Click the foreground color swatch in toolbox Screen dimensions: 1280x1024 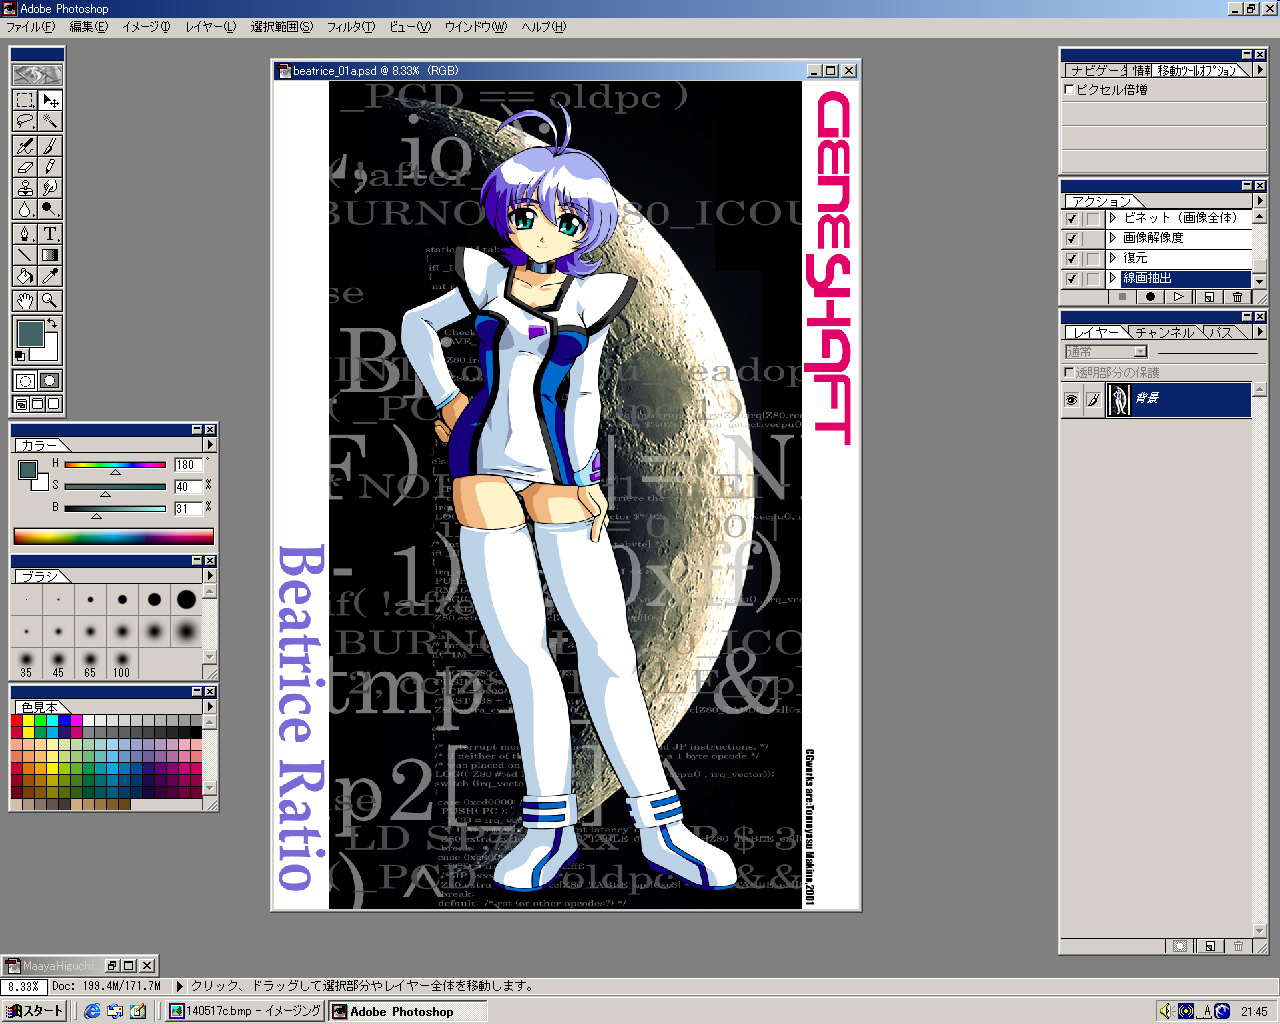[x=31, y=334]
